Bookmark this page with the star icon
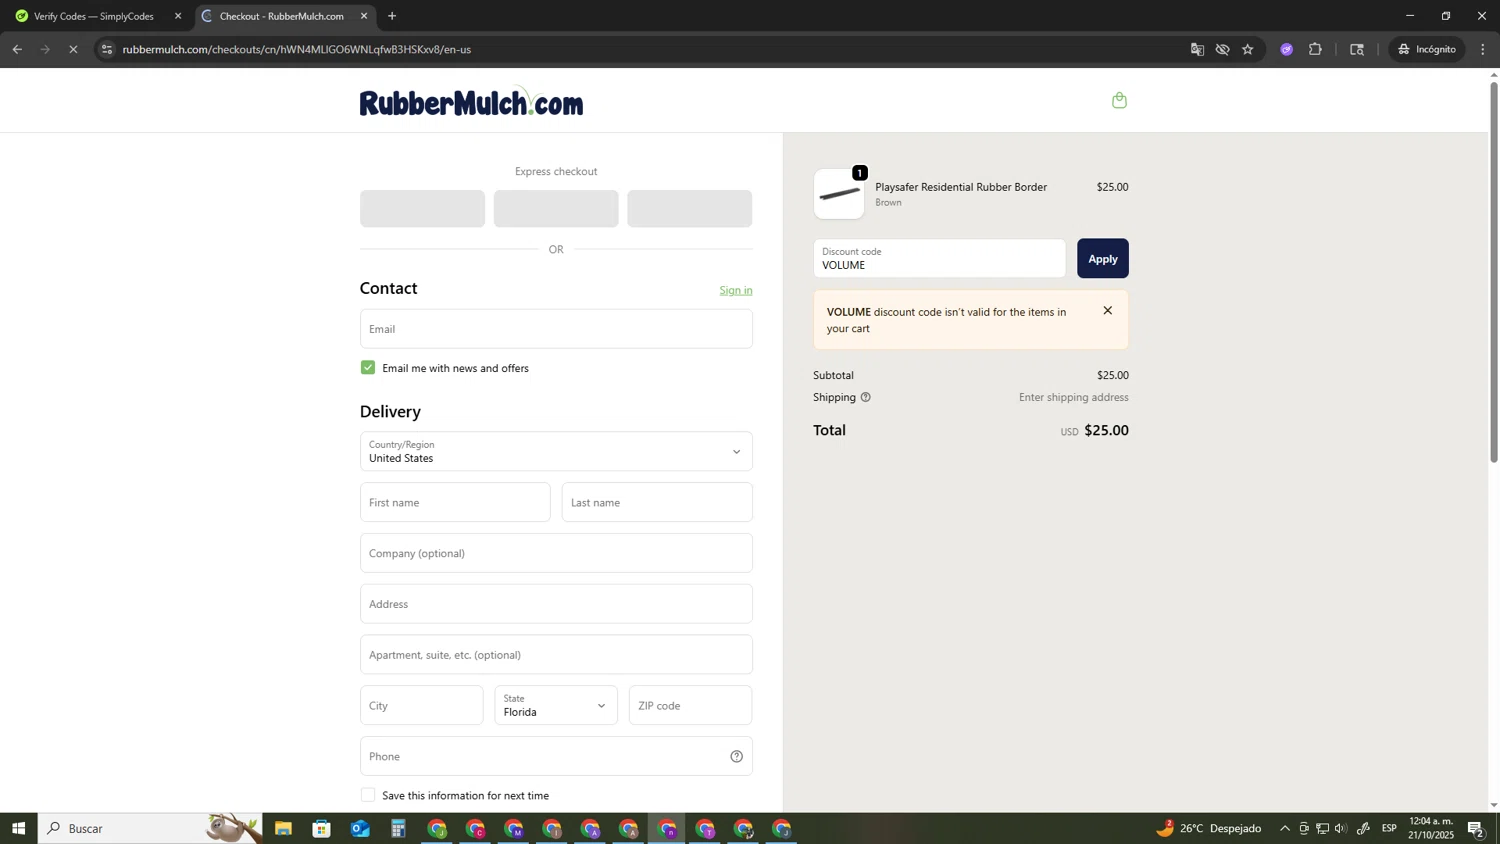This screenshot has width=1500, height=844. pyautogui.click(x=1248, y=49)
